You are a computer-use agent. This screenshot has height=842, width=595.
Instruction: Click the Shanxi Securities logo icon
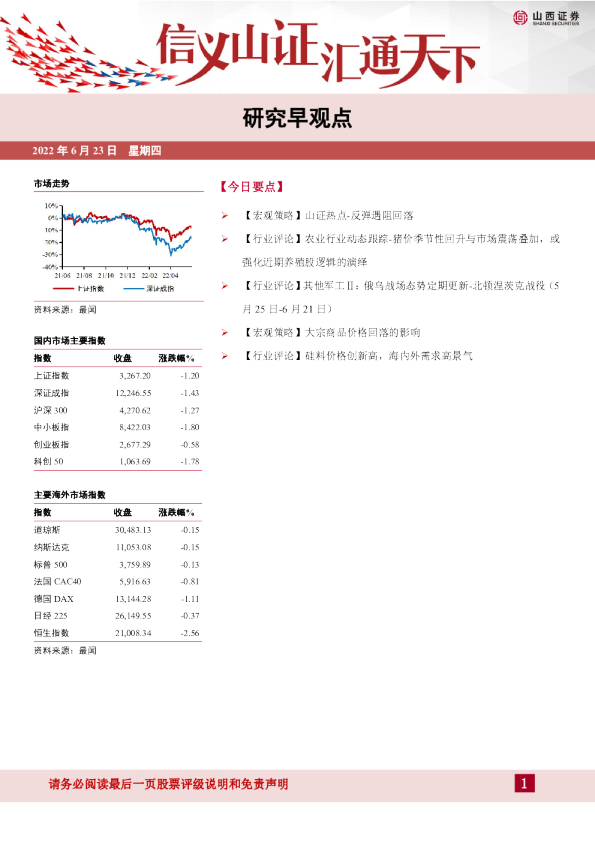click(x=520, y=17)
